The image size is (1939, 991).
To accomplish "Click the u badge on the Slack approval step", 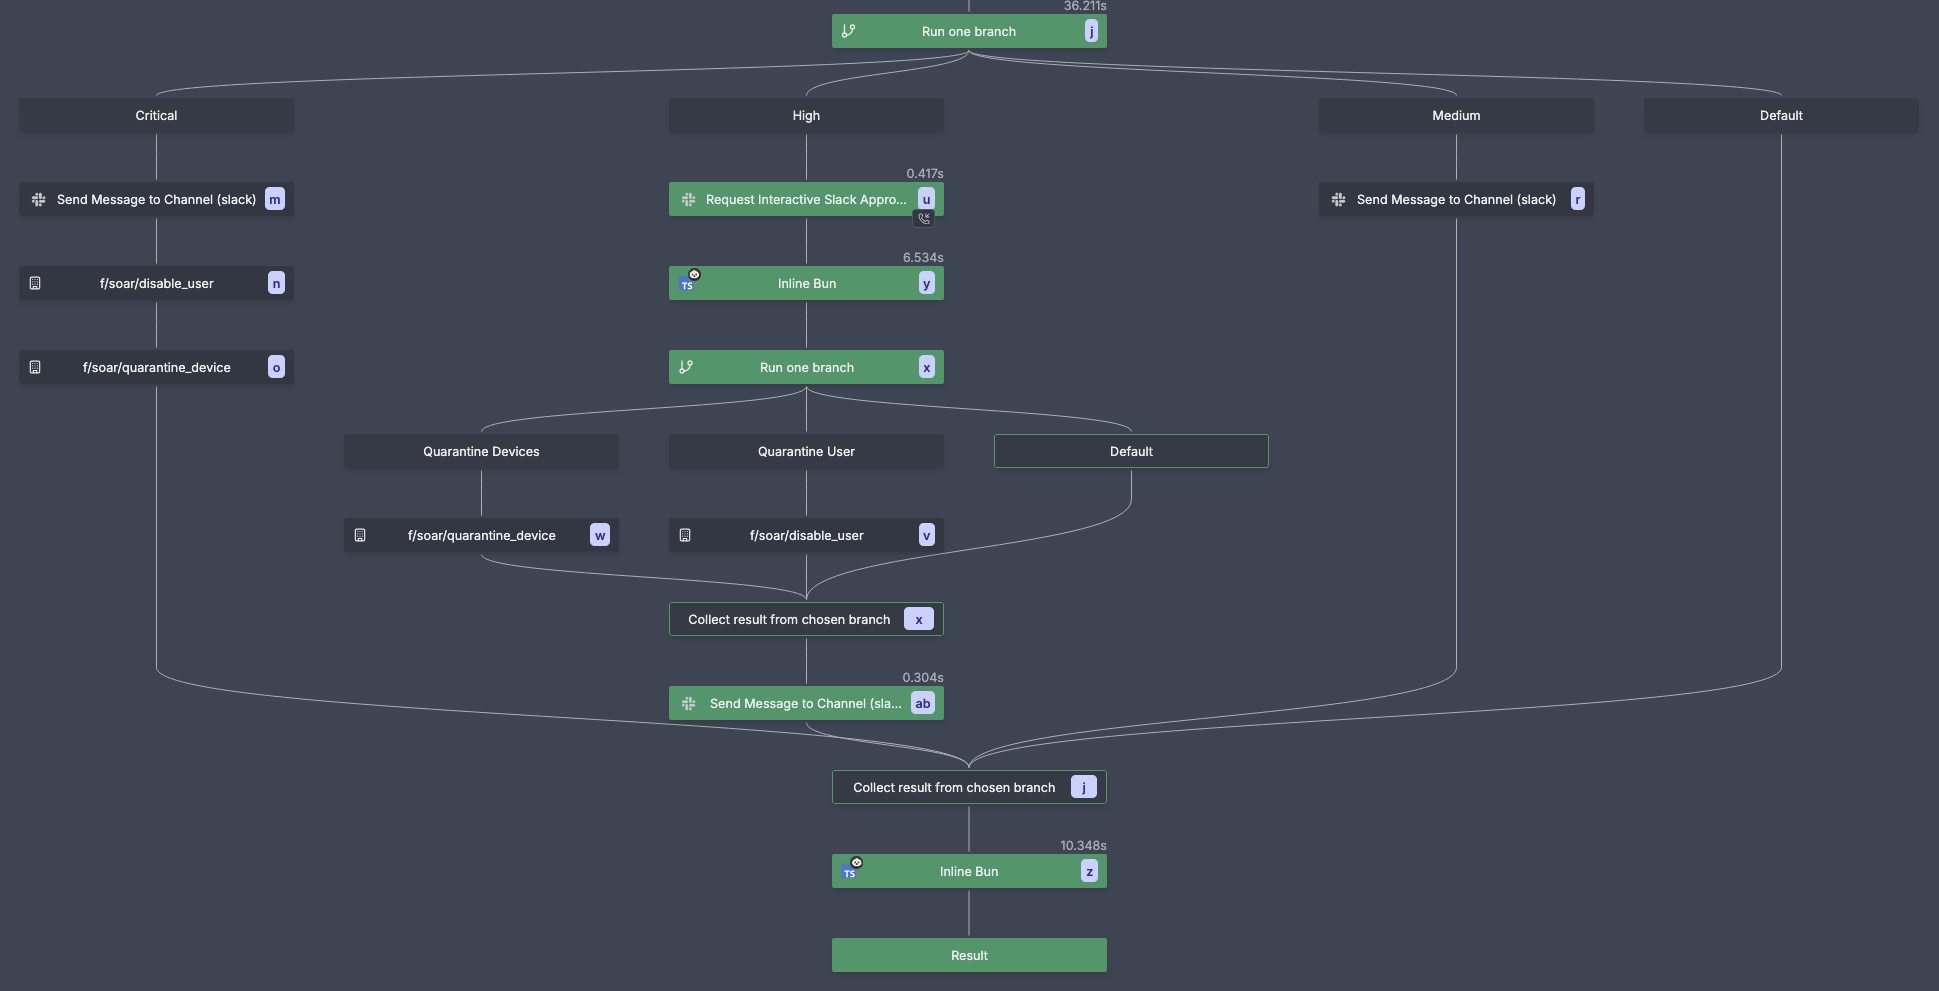I will point(924,199).
